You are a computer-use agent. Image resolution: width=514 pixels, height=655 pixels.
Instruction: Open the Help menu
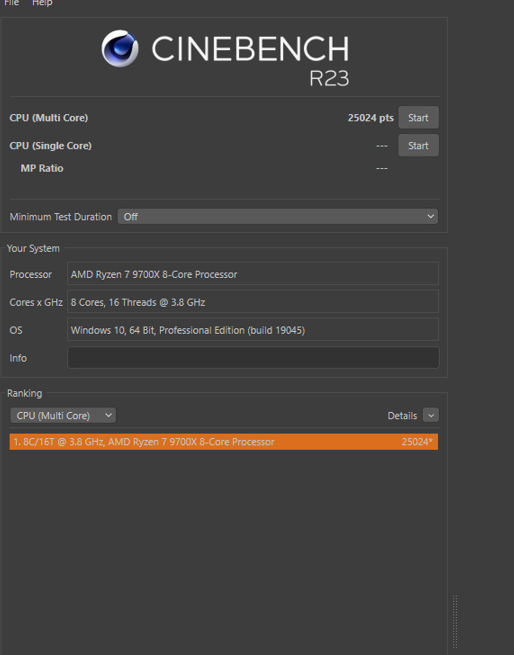42,3
